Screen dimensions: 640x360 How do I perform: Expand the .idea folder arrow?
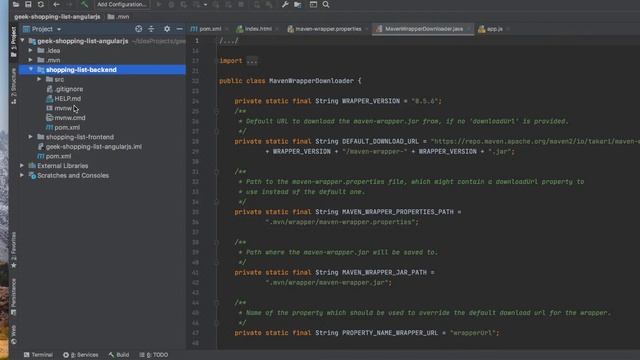tap(31, 50)
